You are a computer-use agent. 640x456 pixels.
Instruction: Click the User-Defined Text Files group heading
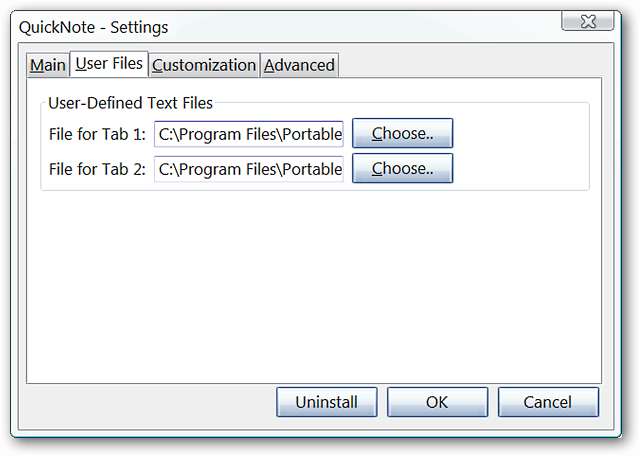coord(130,102)
